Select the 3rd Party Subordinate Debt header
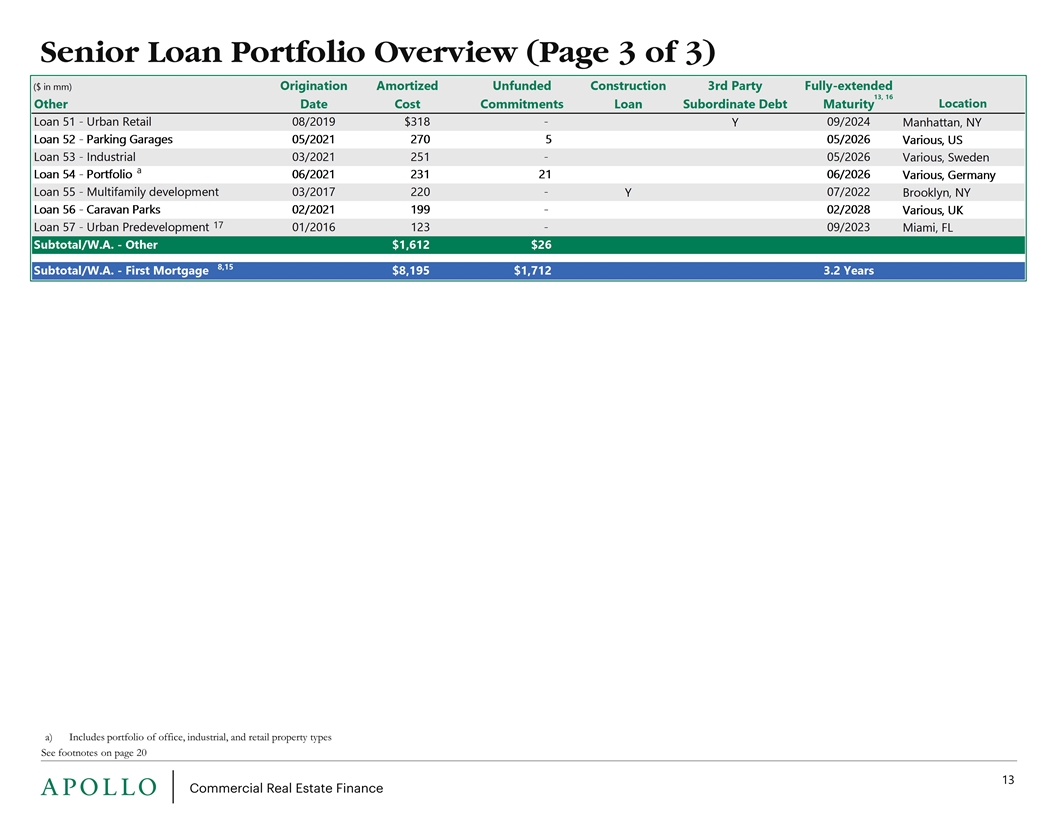Screen dimensions: 1056x816 coord(734,95)
